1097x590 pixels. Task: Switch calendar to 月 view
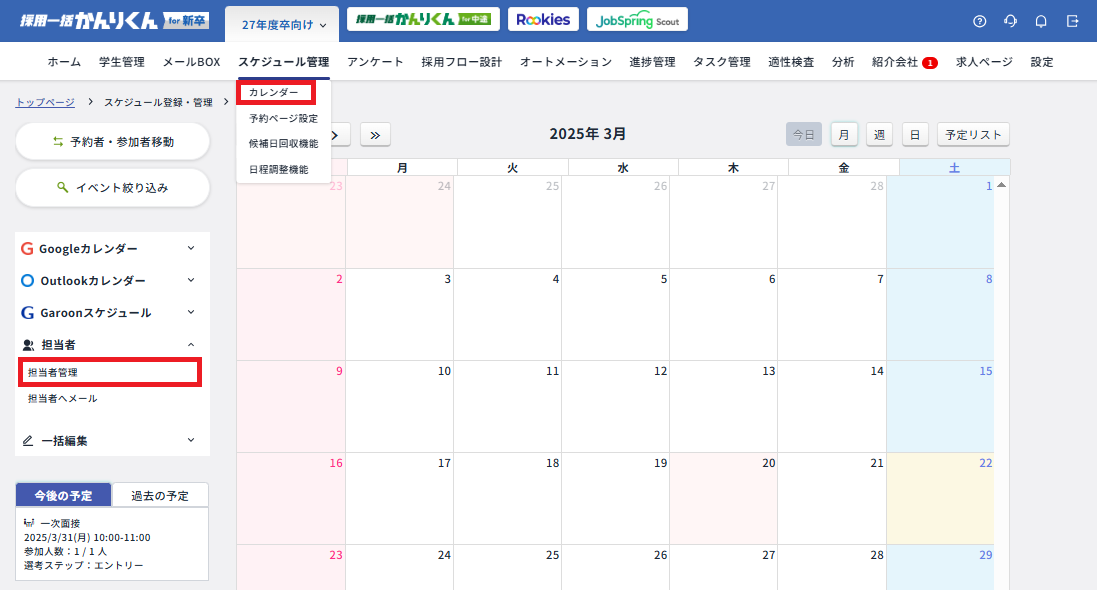point(844,134)
